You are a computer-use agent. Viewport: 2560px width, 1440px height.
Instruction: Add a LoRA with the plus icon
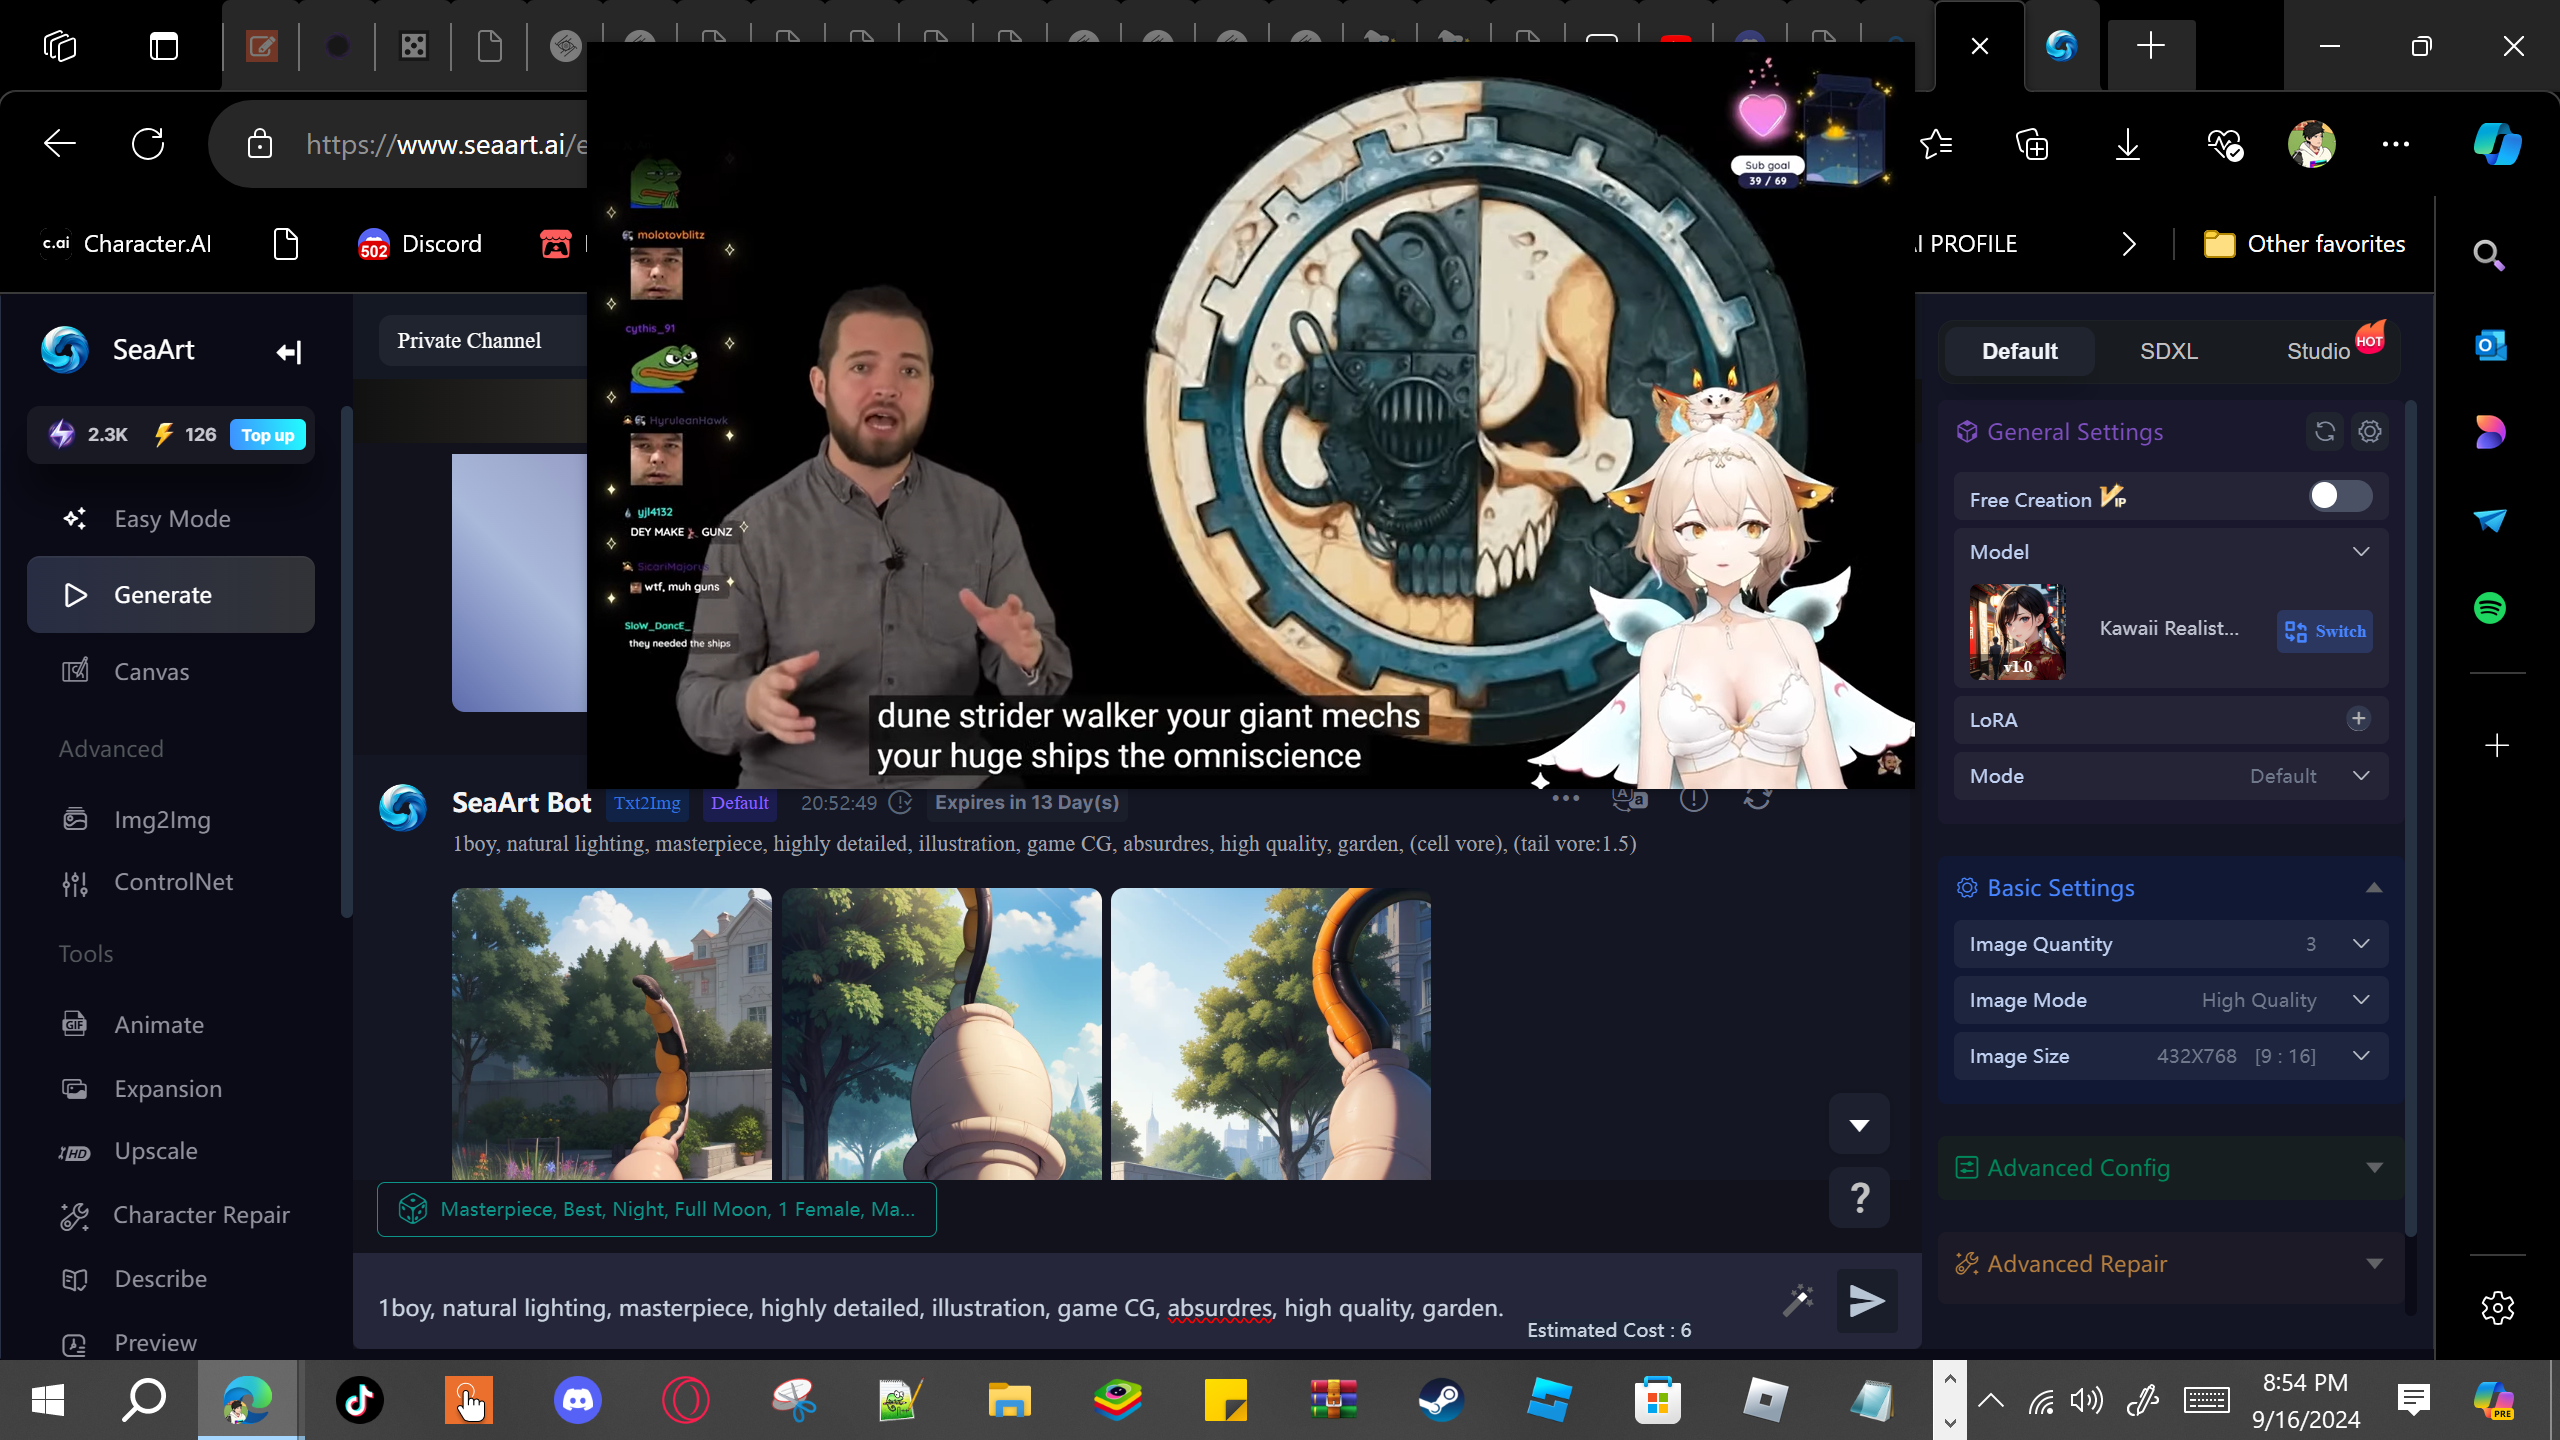click(2358, 719)
